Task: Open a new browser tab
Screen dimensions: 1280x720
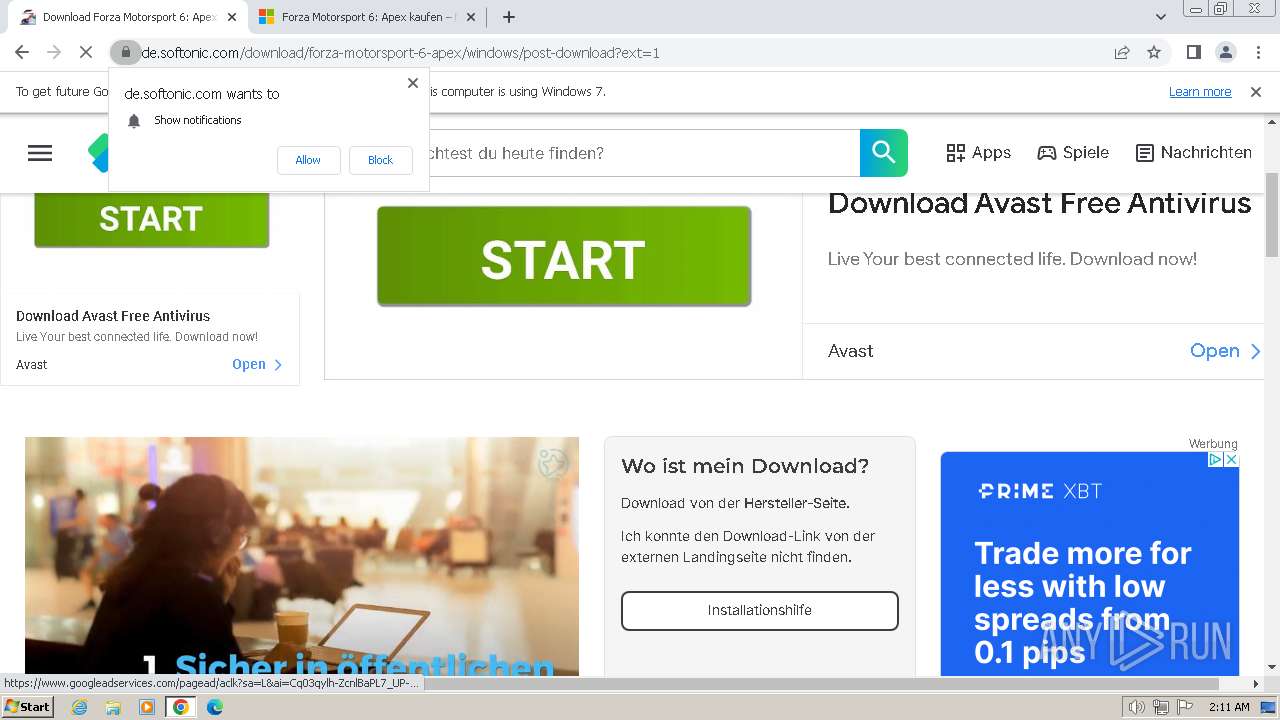Action: click(x=509, y=17)
